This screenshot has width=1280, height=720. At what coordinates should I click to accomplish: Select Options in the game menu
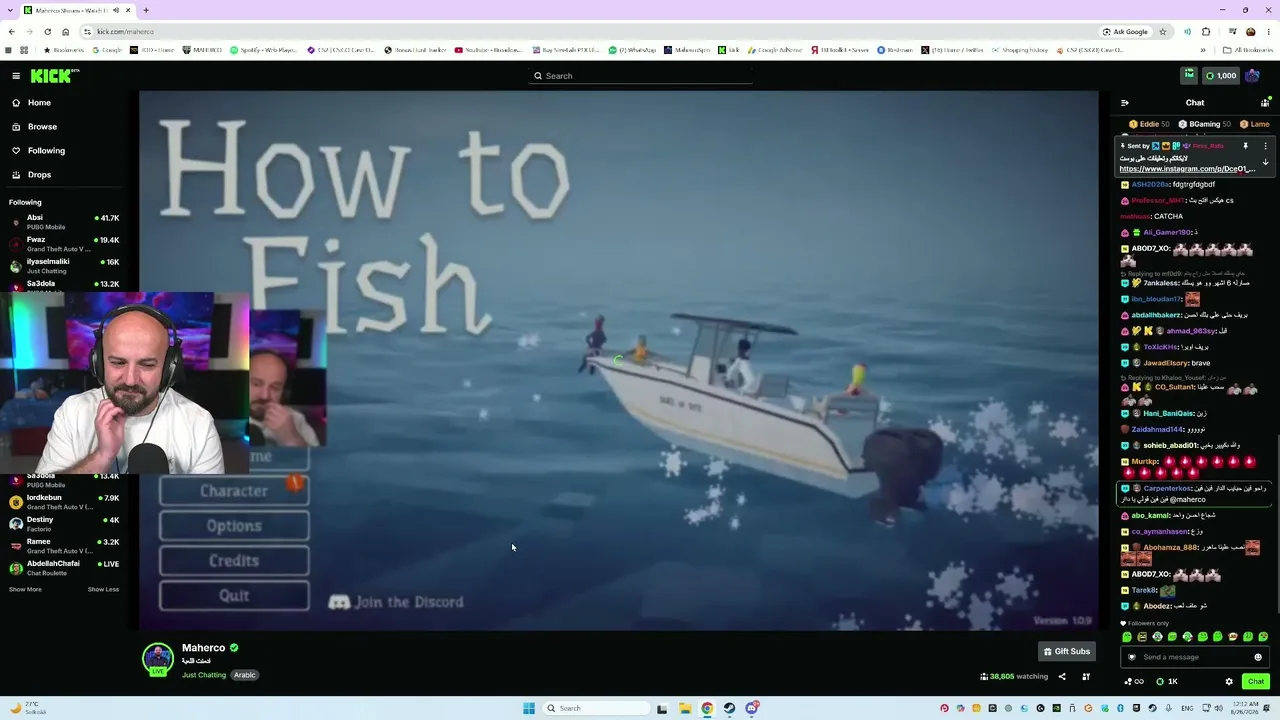(234, 526)
